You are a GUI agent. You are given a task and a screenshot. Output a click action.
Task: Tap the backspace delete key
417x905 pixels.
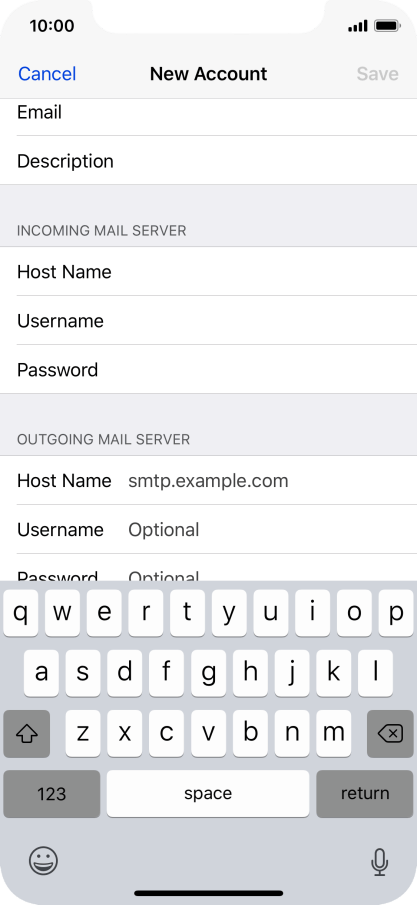click(390, 734)
